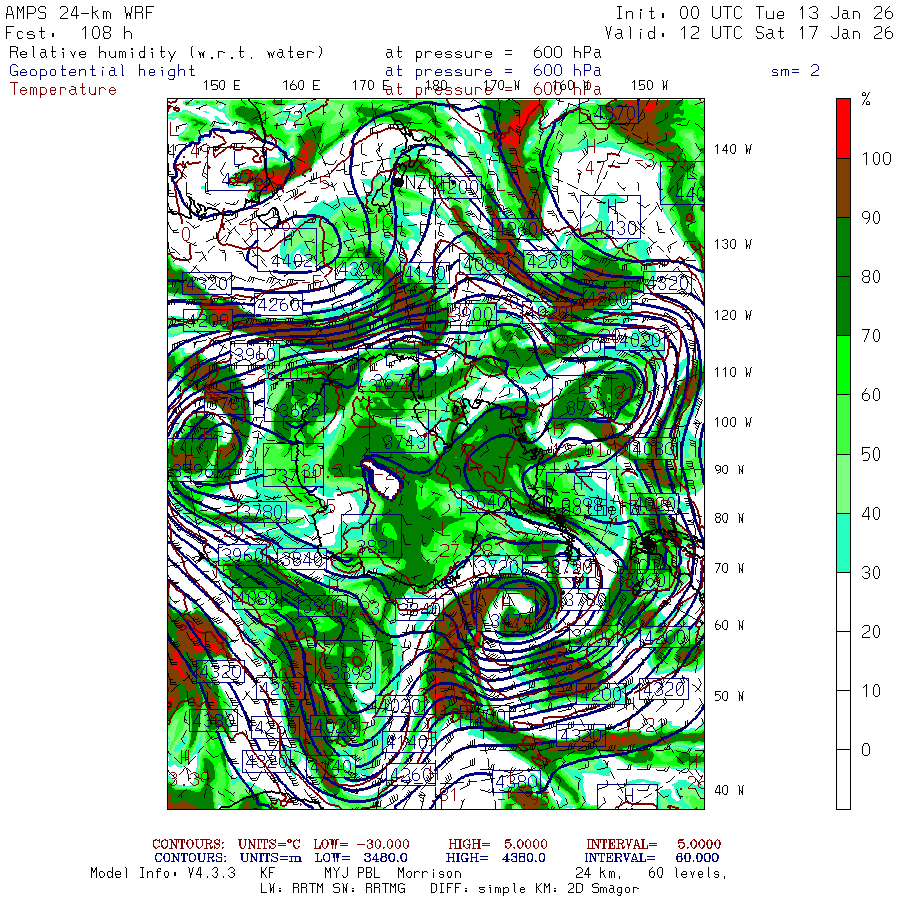Click the 3900 contour label box
This screenshot has height=900, width=900.
pyautogui.click(x=472, y=314)
